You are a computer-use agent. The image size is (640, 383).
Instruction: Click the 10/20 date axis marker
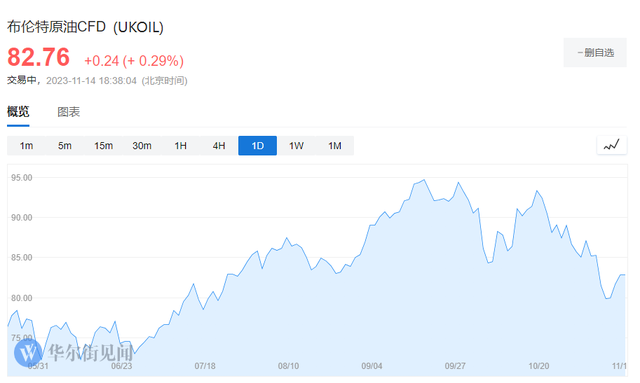(539, 366)
